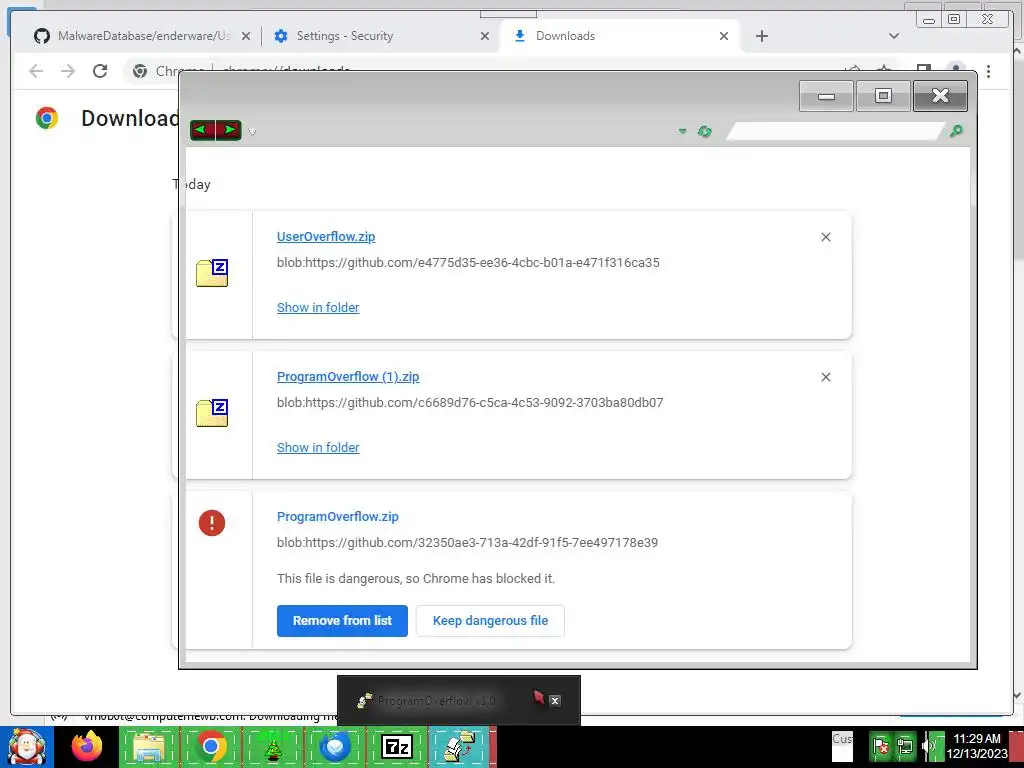The image size is (1024, 768).
Task: Click the ProgramOverflow (1).zip blob URL text
Action: click(x=470, y=402)
